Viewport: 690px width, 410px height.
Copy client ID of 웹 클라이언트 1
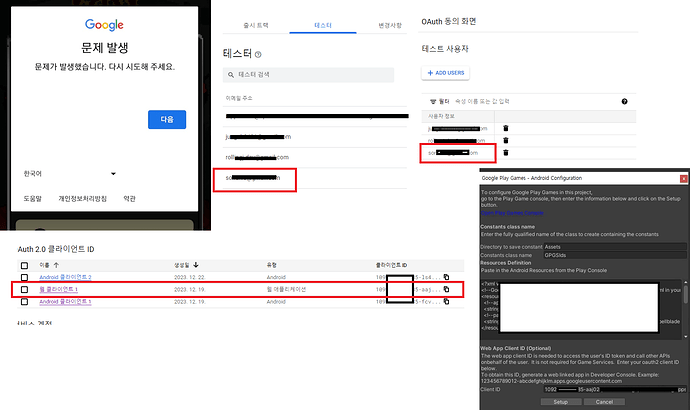click(447, 289)
